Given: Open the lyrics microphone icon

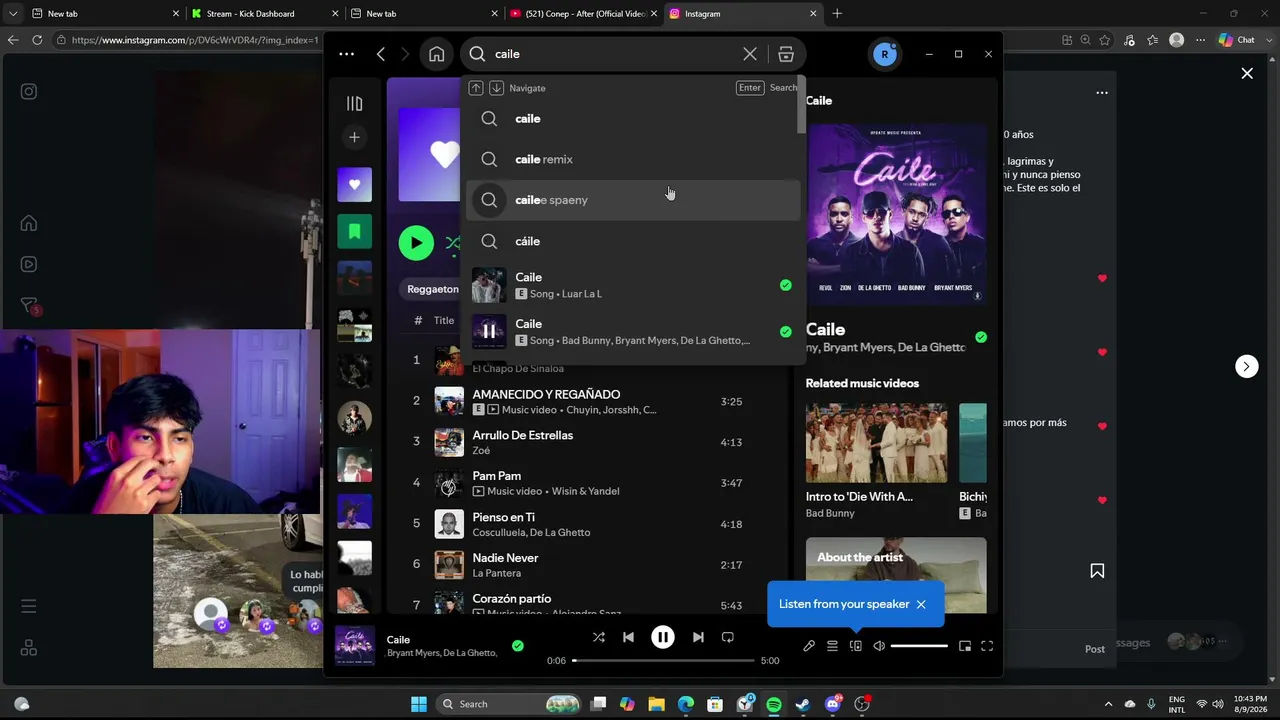Looking at the screenshot, I should 809,646.
